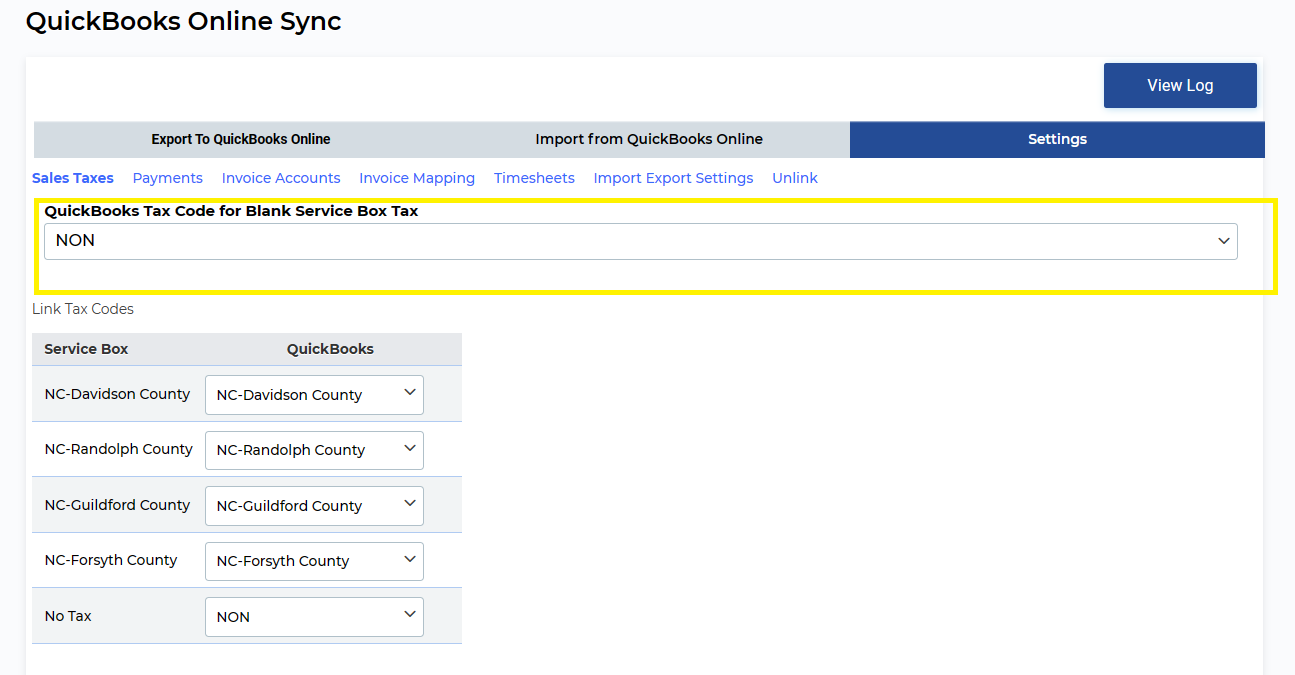
Task: Open the Sales Taxes sub-tab
Action: click(x=73, y=178)
